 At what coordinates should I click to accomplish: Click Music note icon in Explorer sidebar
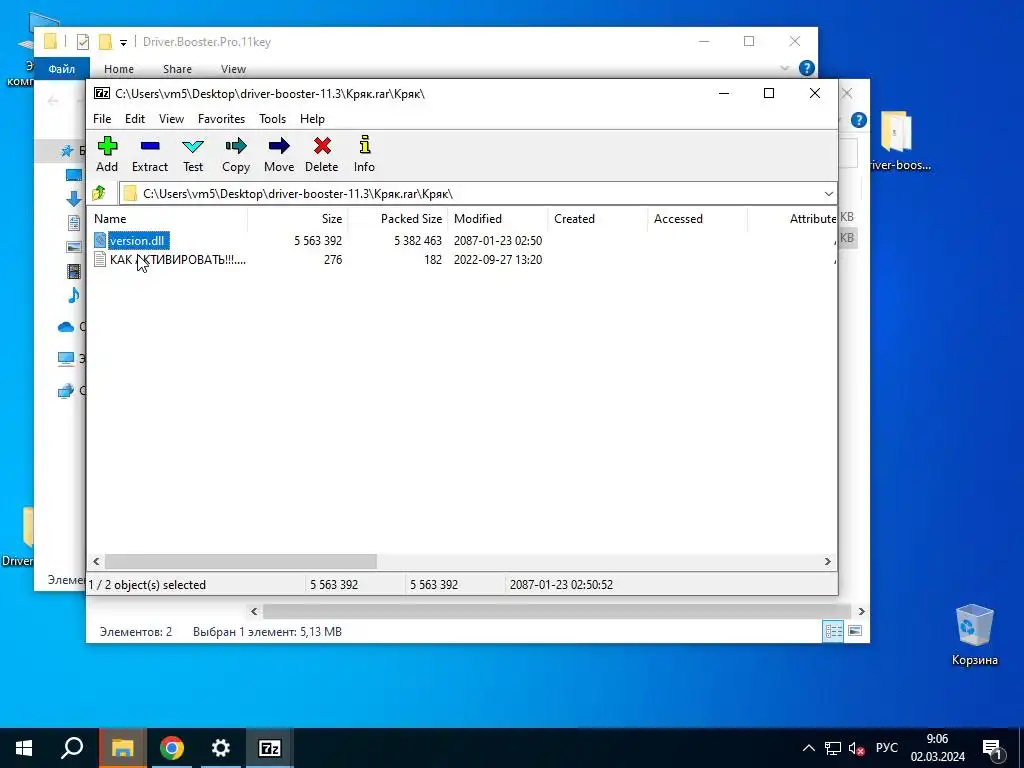click(x=74, y=295)
